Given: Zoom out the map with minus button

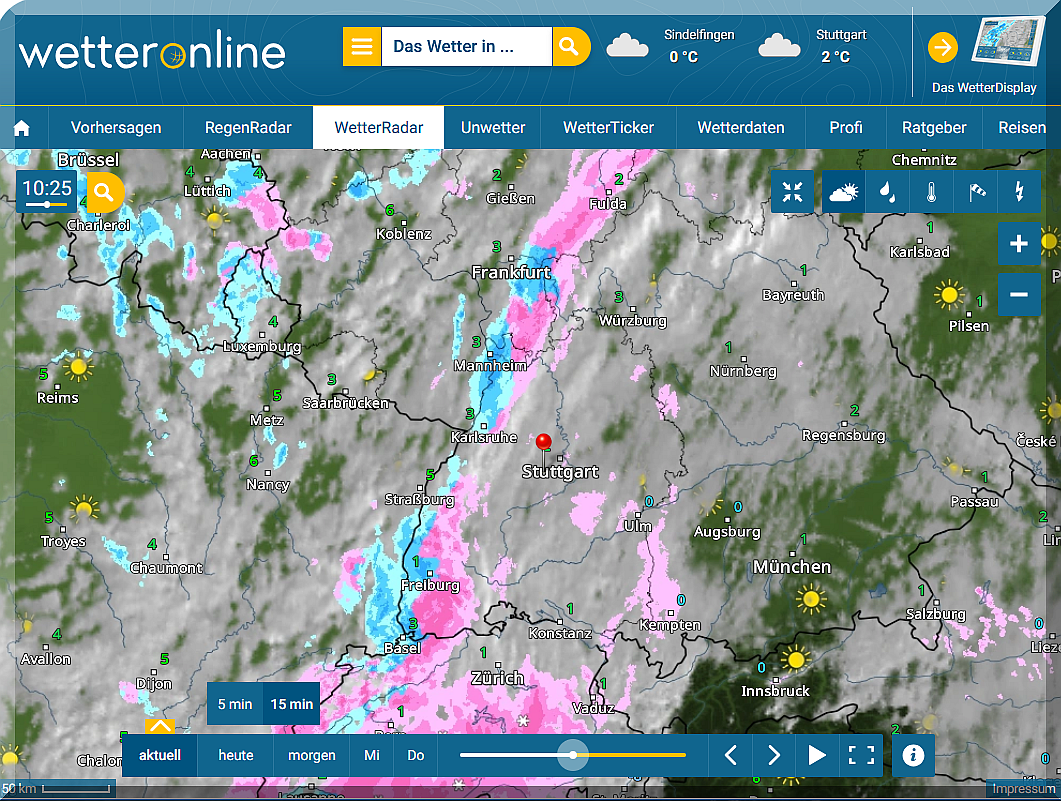Looking at the screenshot, I should pyautogui.click(x=1019, y=294).
